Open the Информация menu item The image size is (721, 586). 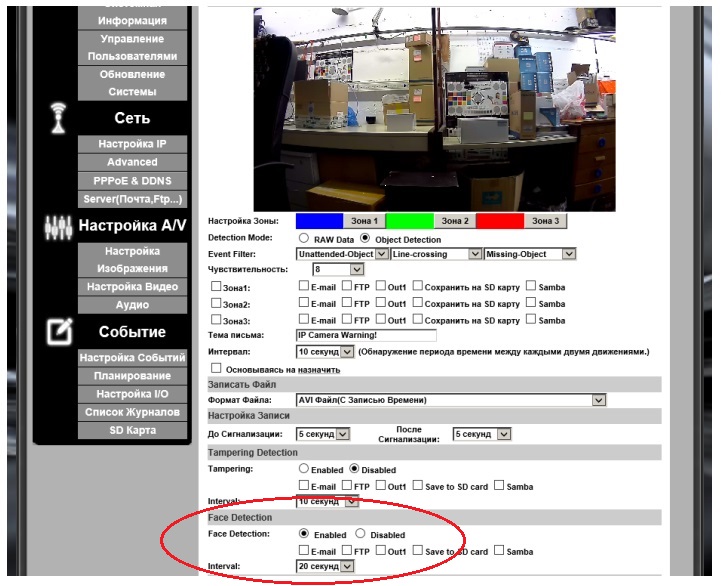coord(132,20)
